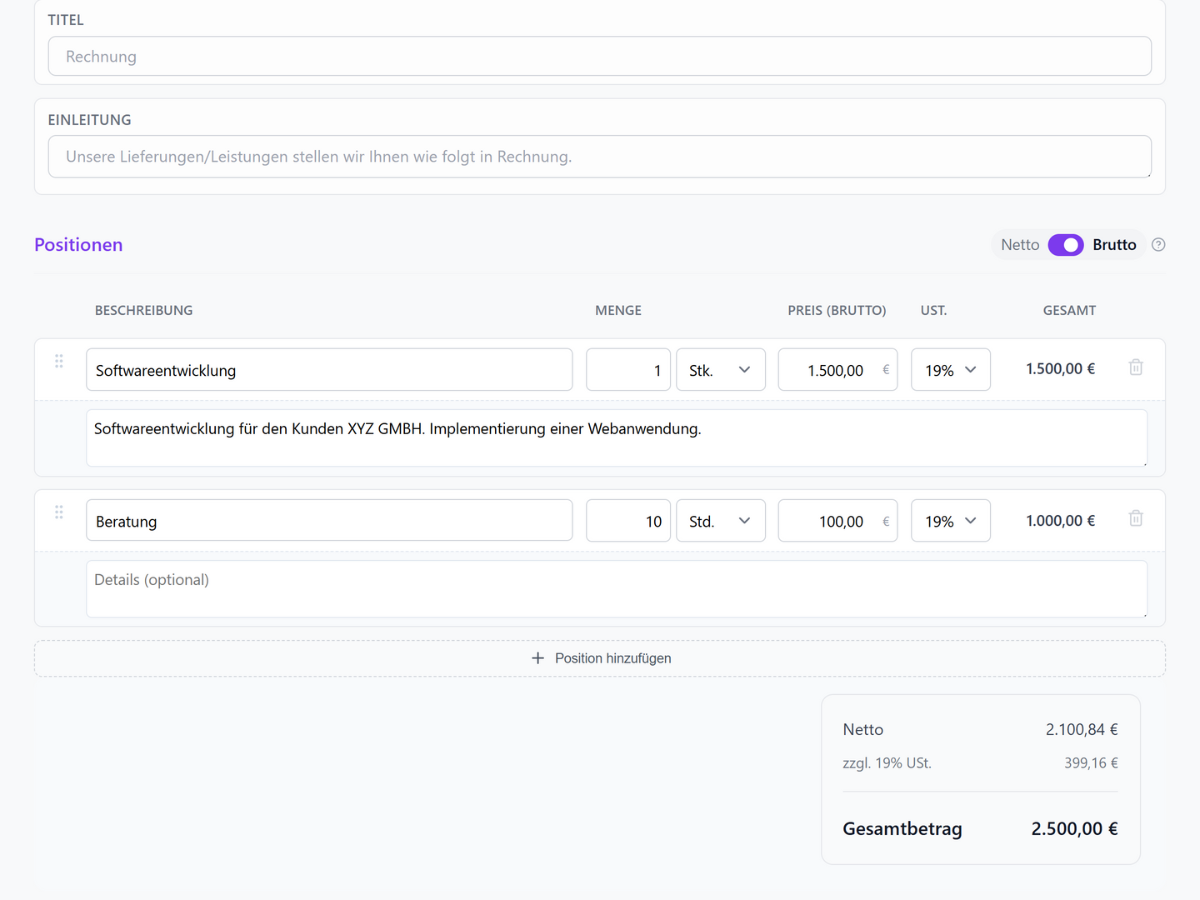Viewport: 1200px width, 900px height.
Task: Click the Positionen heading
Action: (x=78, y=245)
